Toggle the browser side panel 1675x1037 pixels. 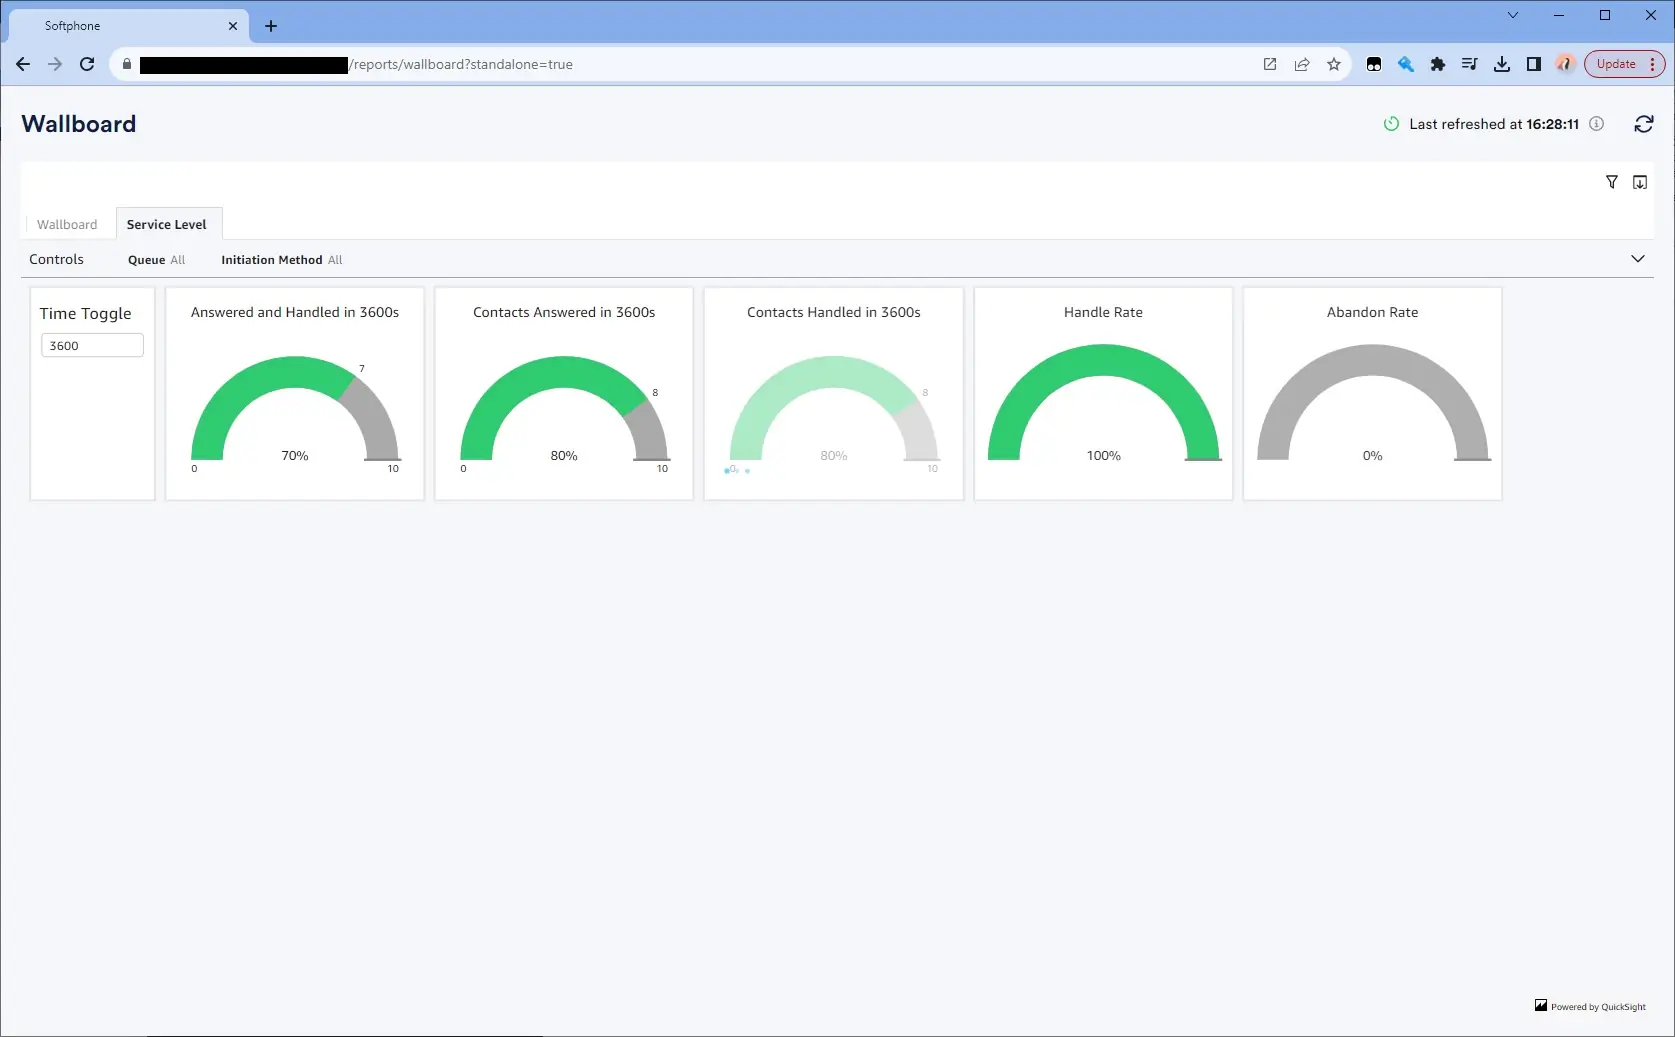pos(1533,64)
